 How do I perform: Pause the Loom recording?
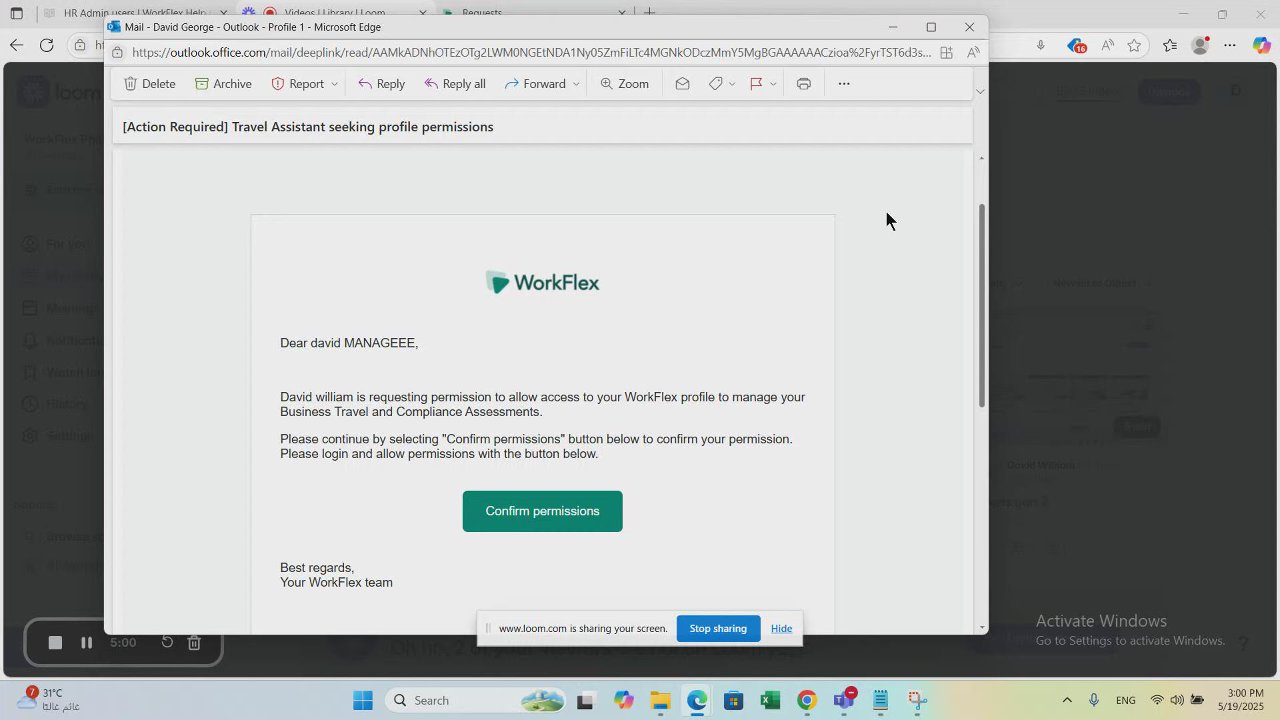pyautogui.click(x=86, y=643)
